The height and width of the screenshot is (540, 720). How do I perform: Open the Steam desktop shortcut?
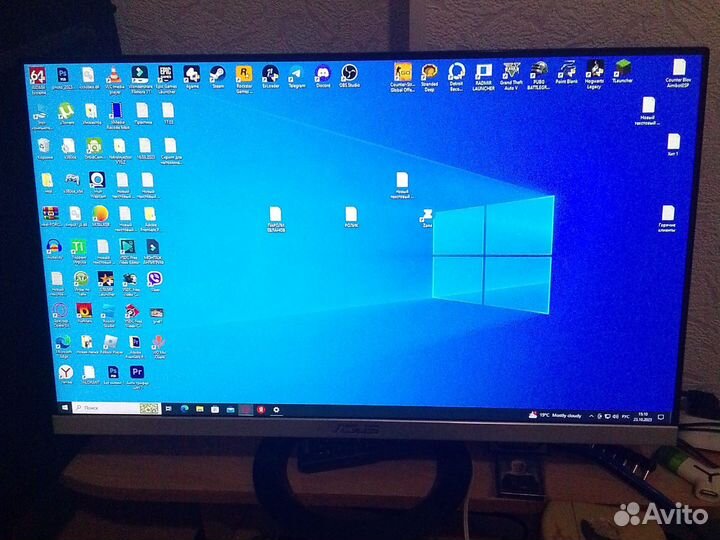pos(217,77)
